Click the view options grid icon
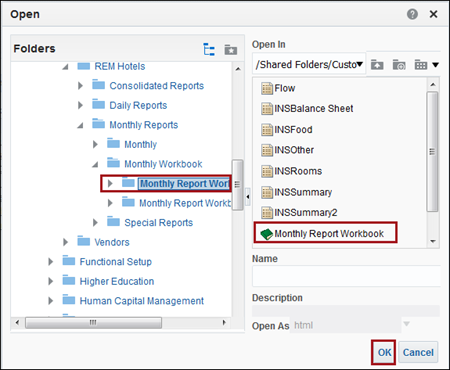 pos(421,65)
